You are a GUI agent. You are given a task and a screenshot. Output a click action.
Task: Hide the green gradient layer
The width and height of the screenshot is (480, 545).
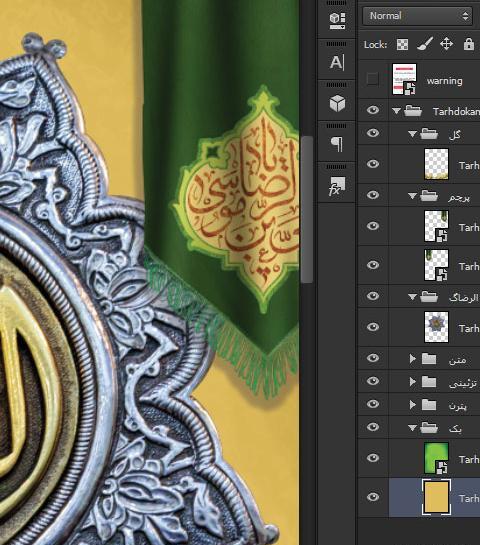click(373, 458)
